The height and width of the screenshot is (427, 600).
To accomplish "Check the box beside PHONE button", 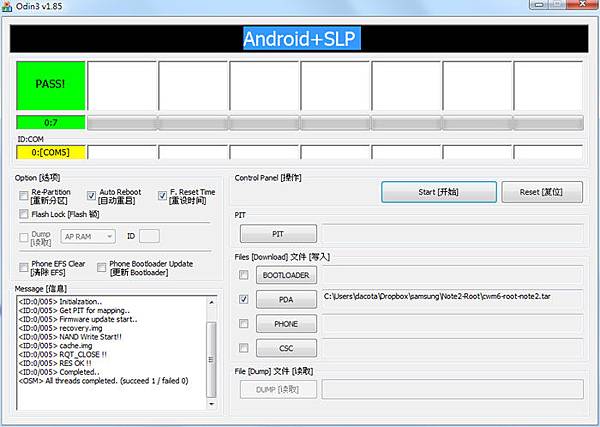I will pyautogui.click(x=243, y=324).
